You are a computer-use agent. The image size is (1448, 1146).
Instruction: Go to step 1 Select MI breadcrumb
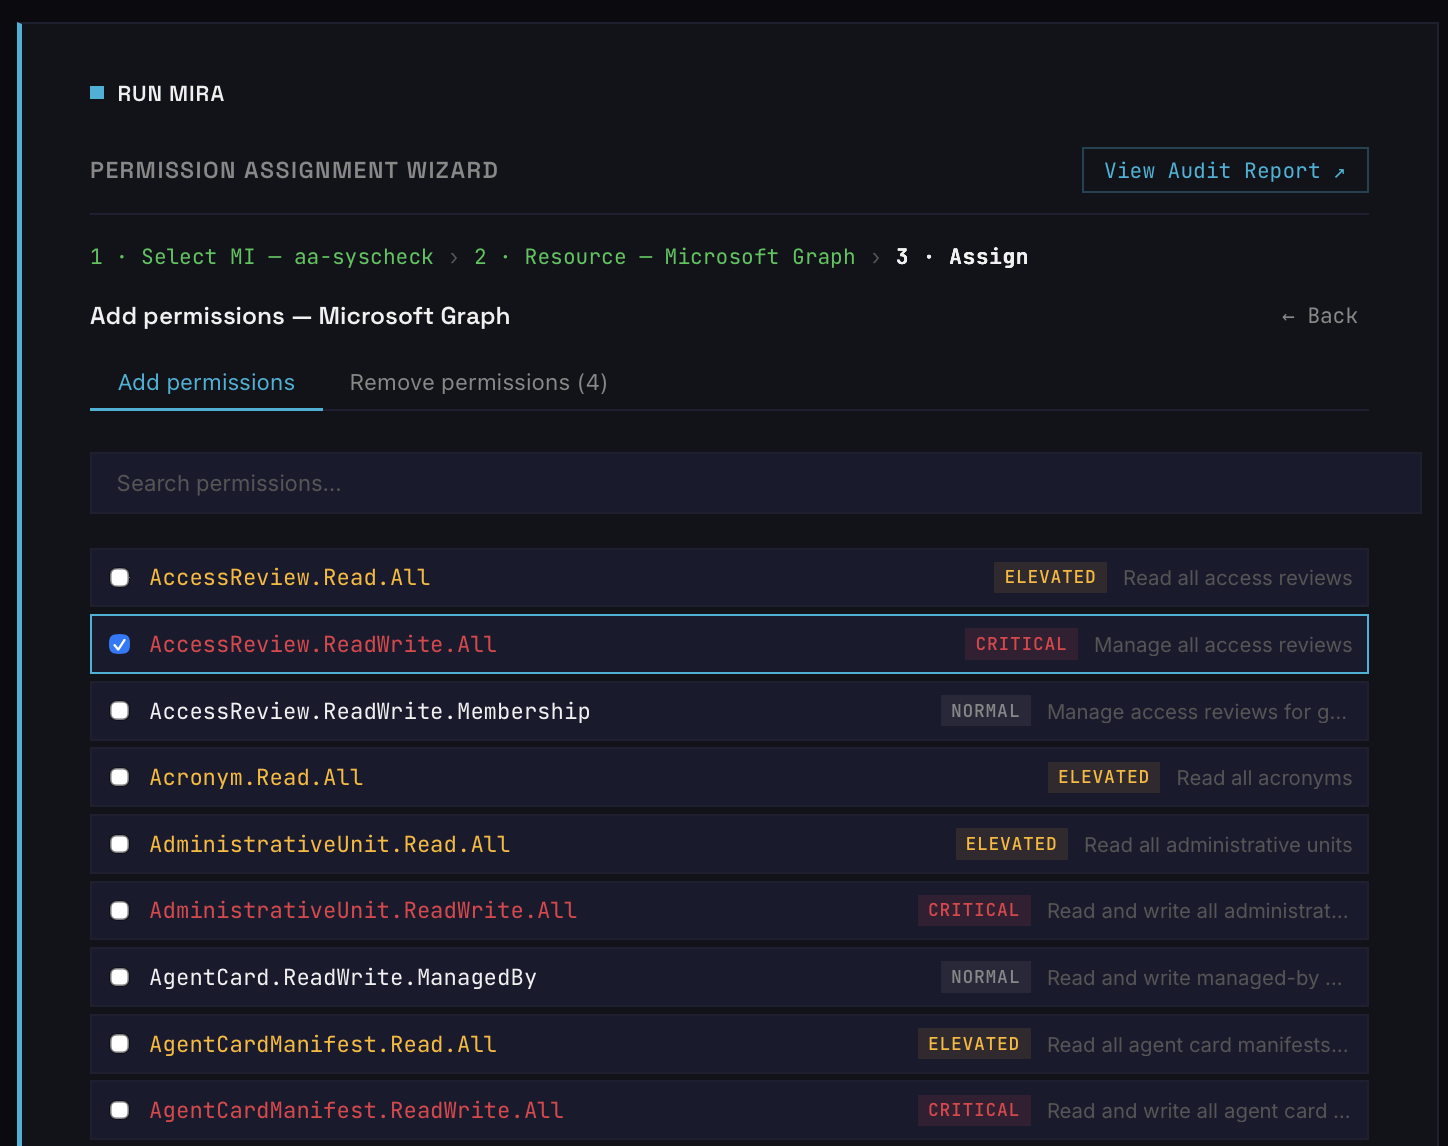pyautogui.click(x=262, y=257)
